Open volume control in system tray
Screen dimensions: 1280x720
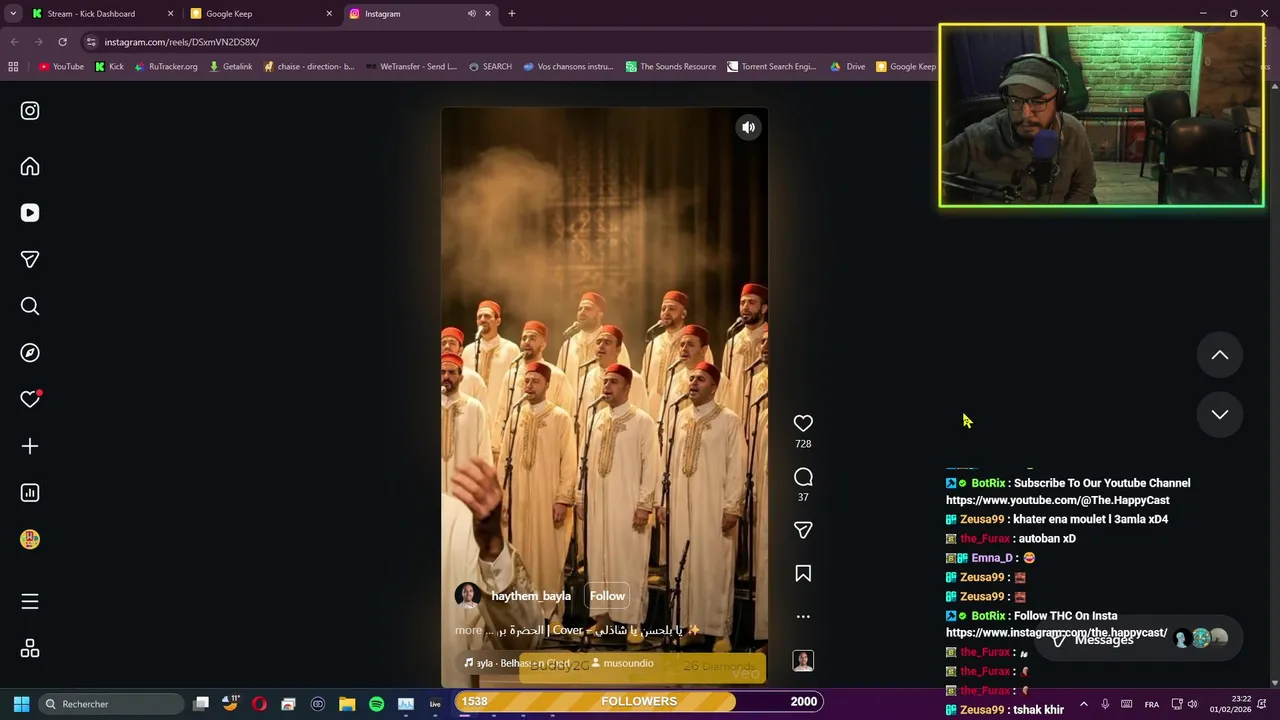[x=1192, y=704]
